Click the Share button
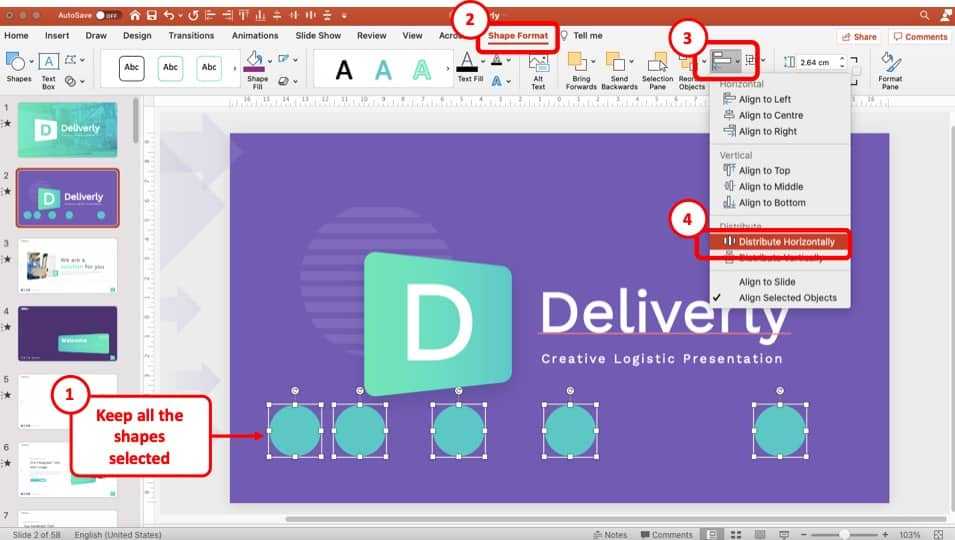955x540 pixels. click(859, 37)
